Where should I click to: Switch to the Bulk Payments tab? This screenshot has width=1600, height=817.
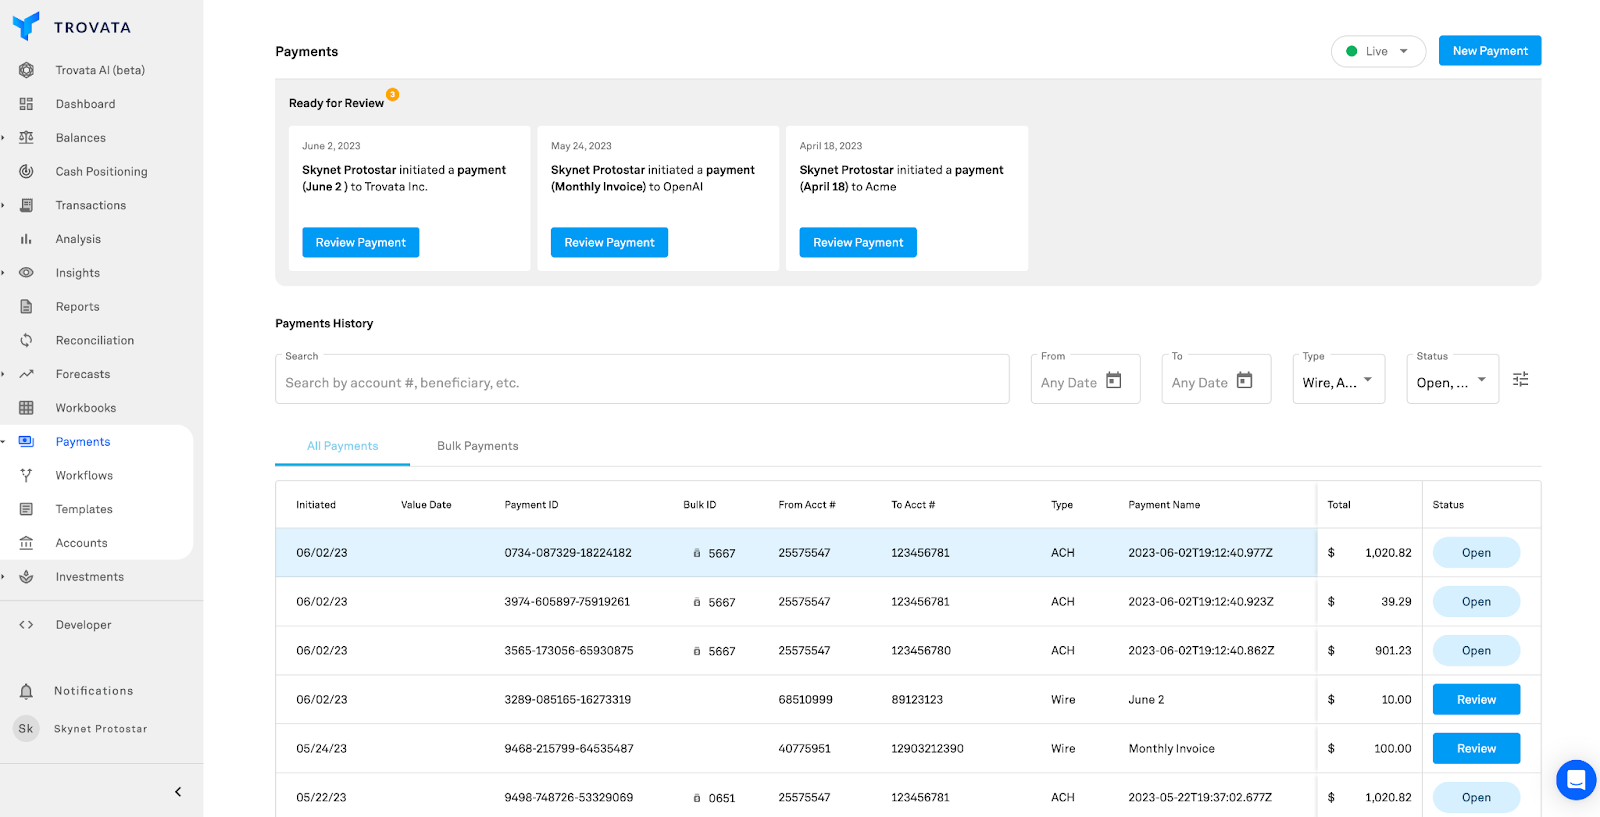[477, 446]
